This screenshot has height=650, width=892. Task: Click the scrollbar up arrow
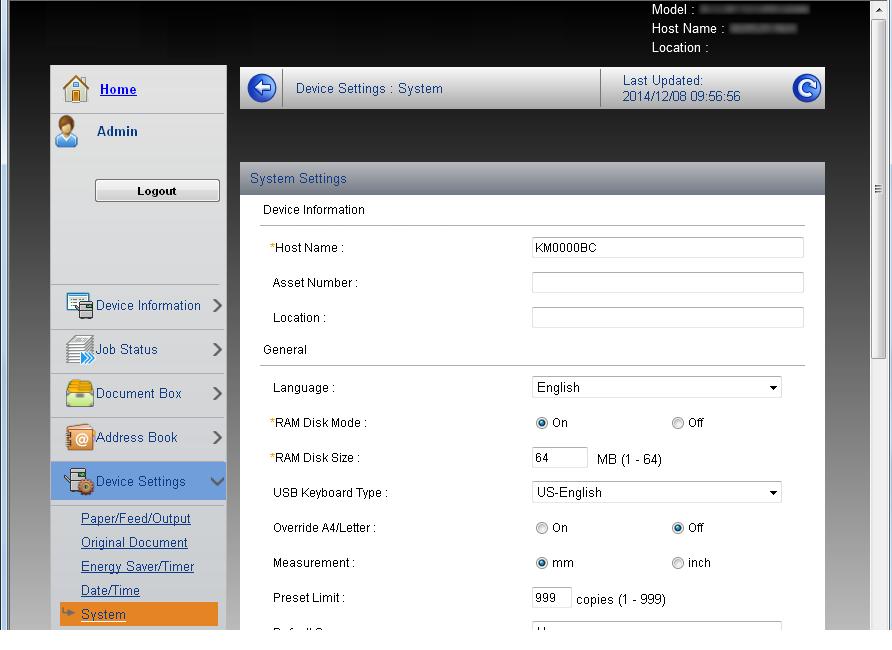click(878, 10)
